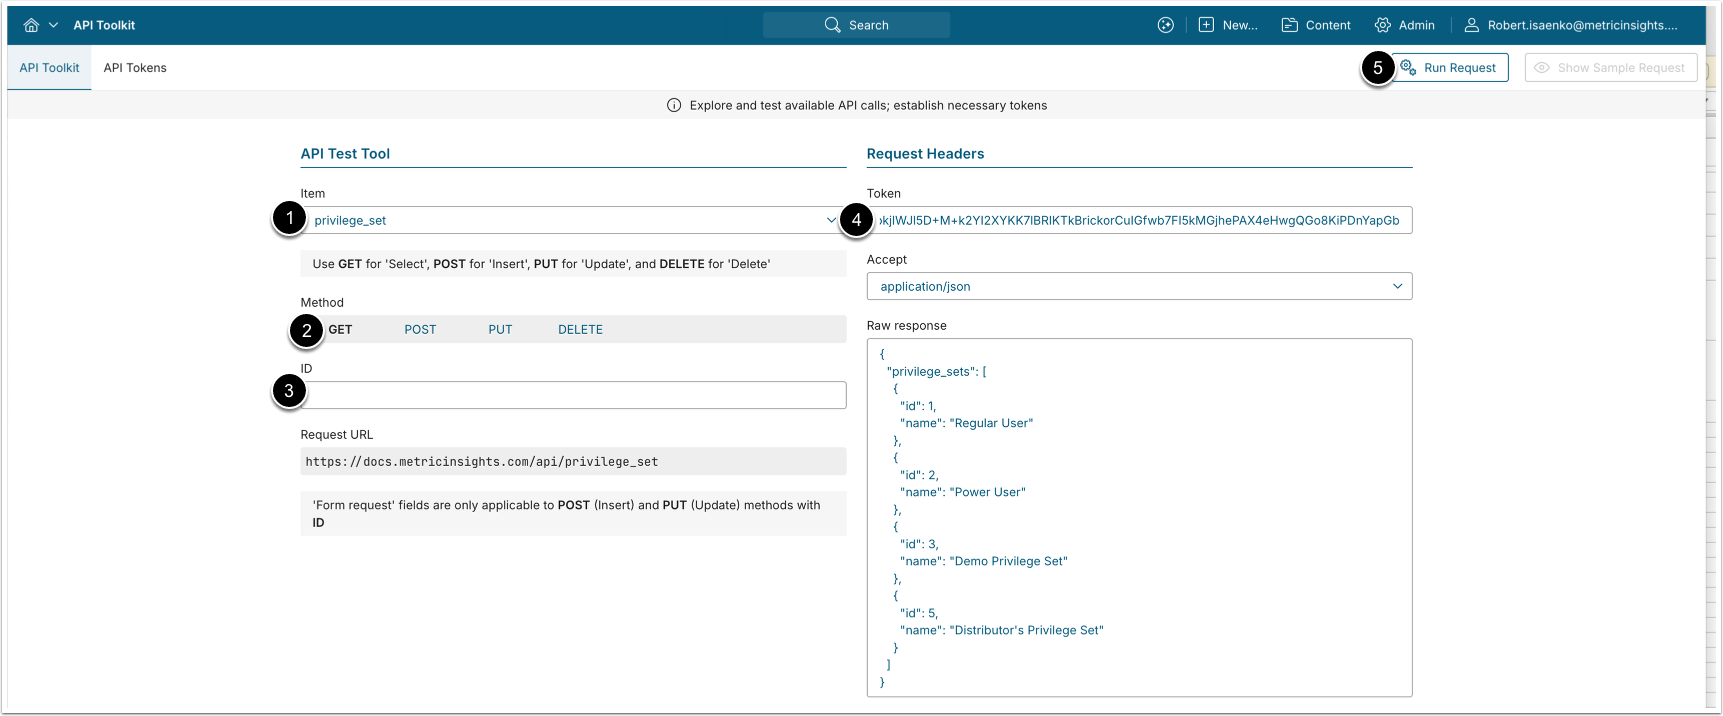Viewport: 1723px width, 716px height.
Task: Click the Show Sample Request button
Action: 1610,68
